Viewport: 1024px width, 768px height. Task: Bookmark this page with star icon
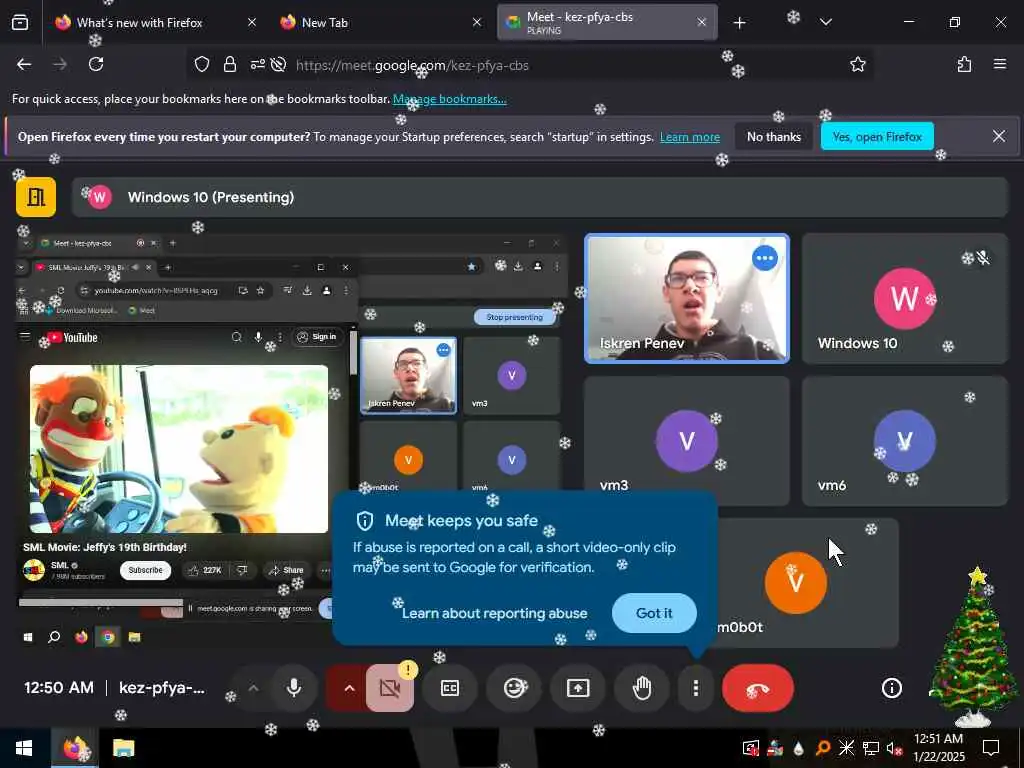point(857,64)
